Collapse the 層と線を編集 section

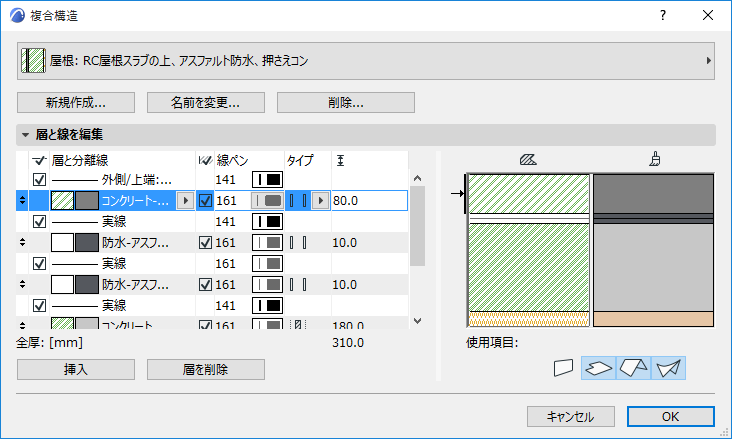26,135
